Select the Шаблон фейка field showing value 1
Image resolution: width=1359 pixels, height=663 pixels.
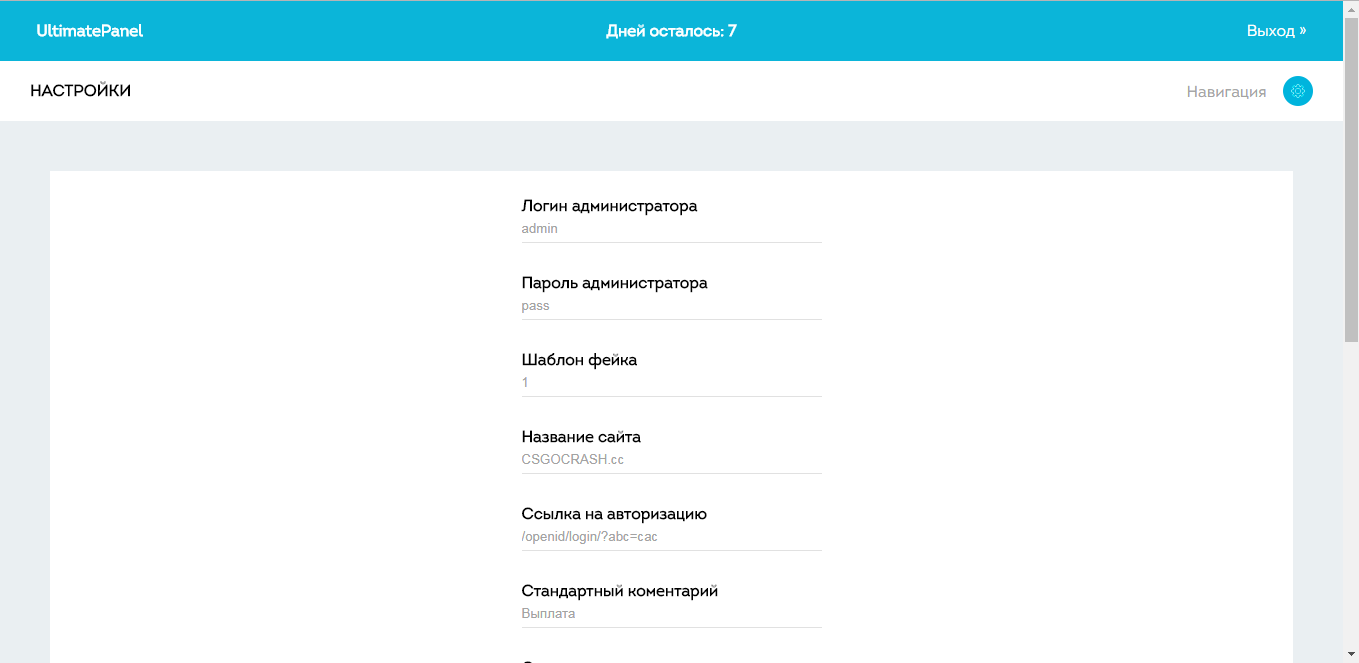click(x=671, y=383)
